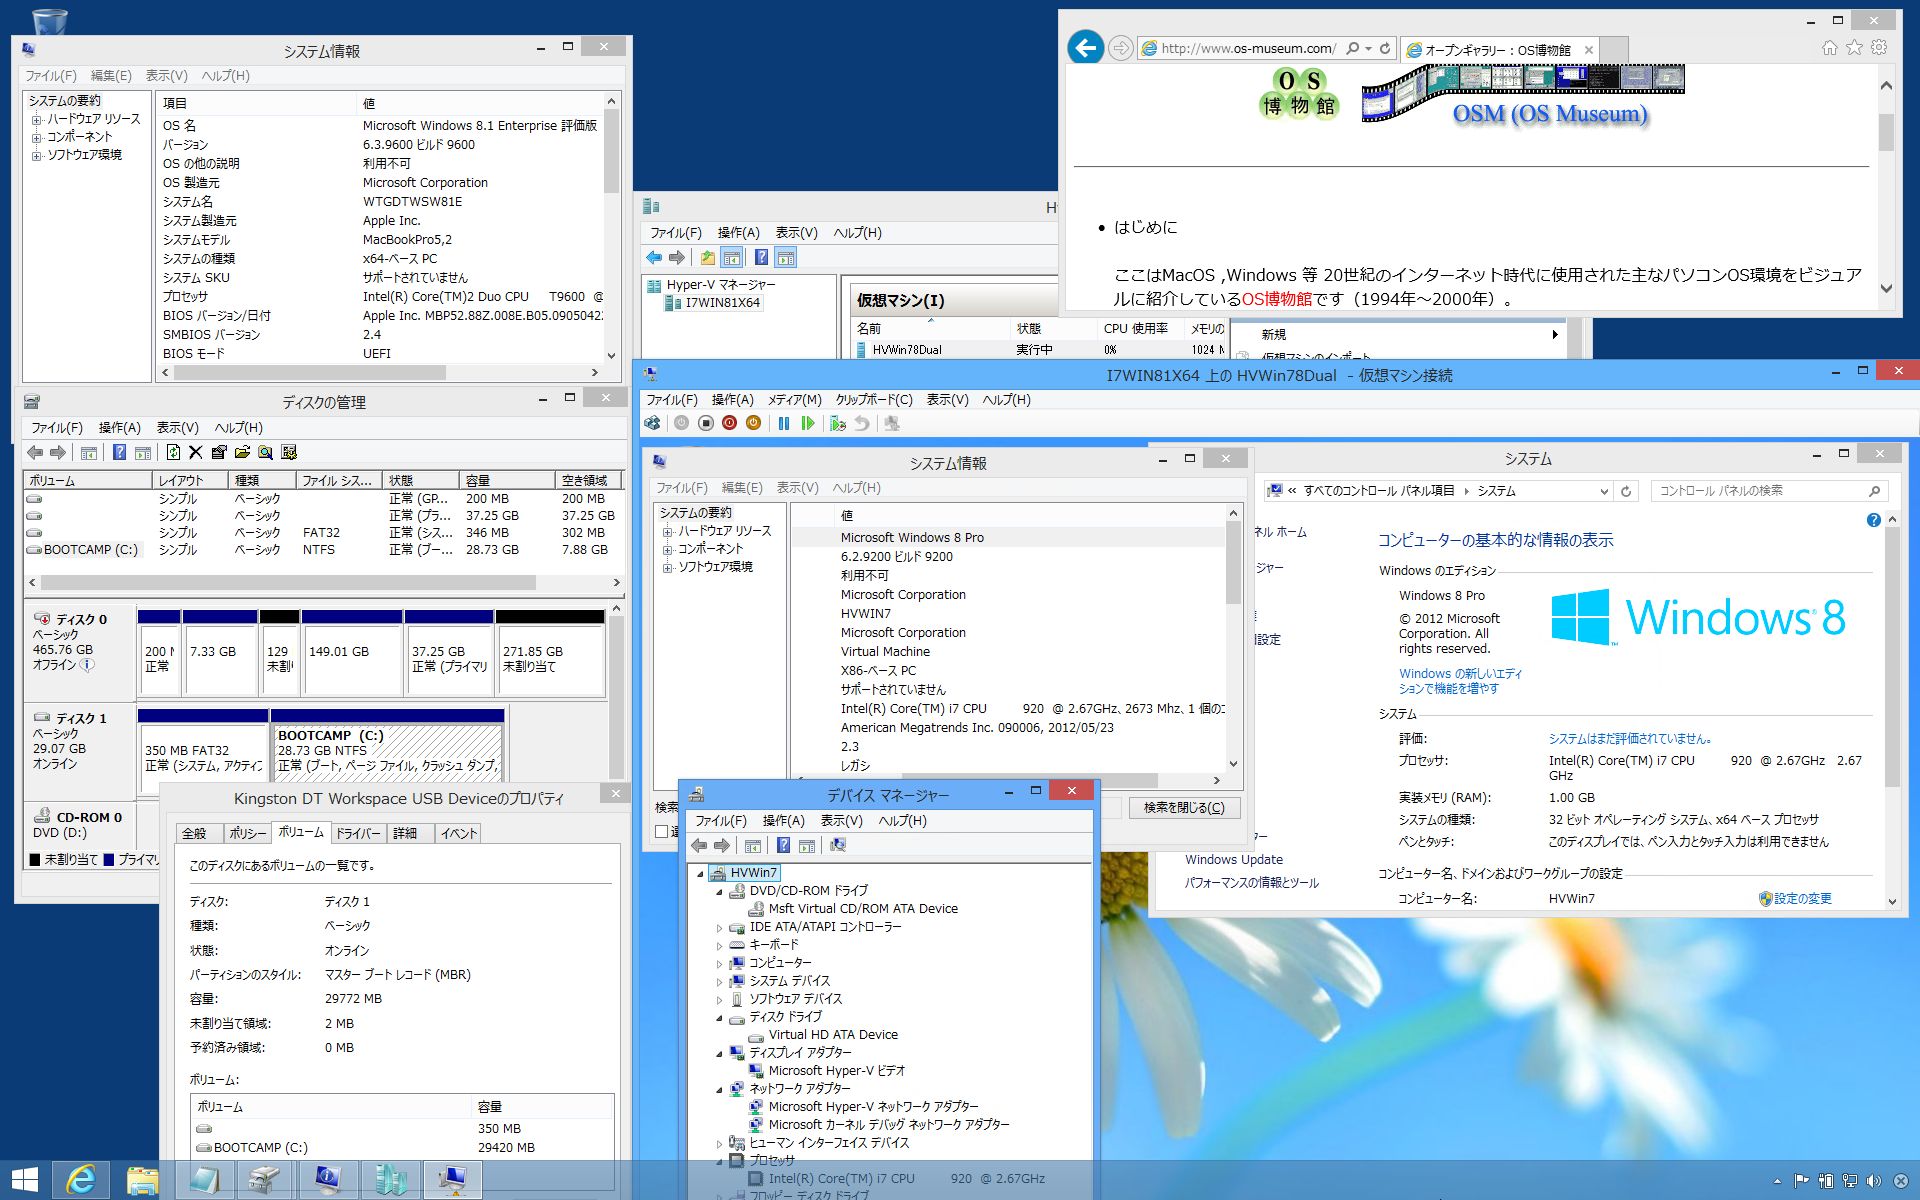Open OS博物館 red link on web page
Screen dimensions: 1920x1200
pyautogui.click(x=1276, y=299)
